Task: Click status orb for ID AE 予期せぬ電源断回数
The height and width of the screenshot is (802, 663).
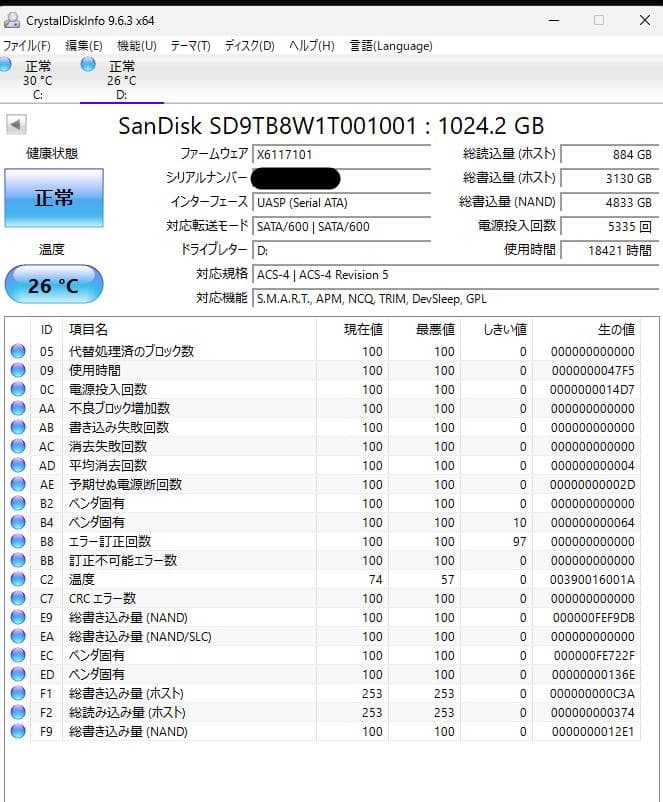Action: (x=18, y=484)
